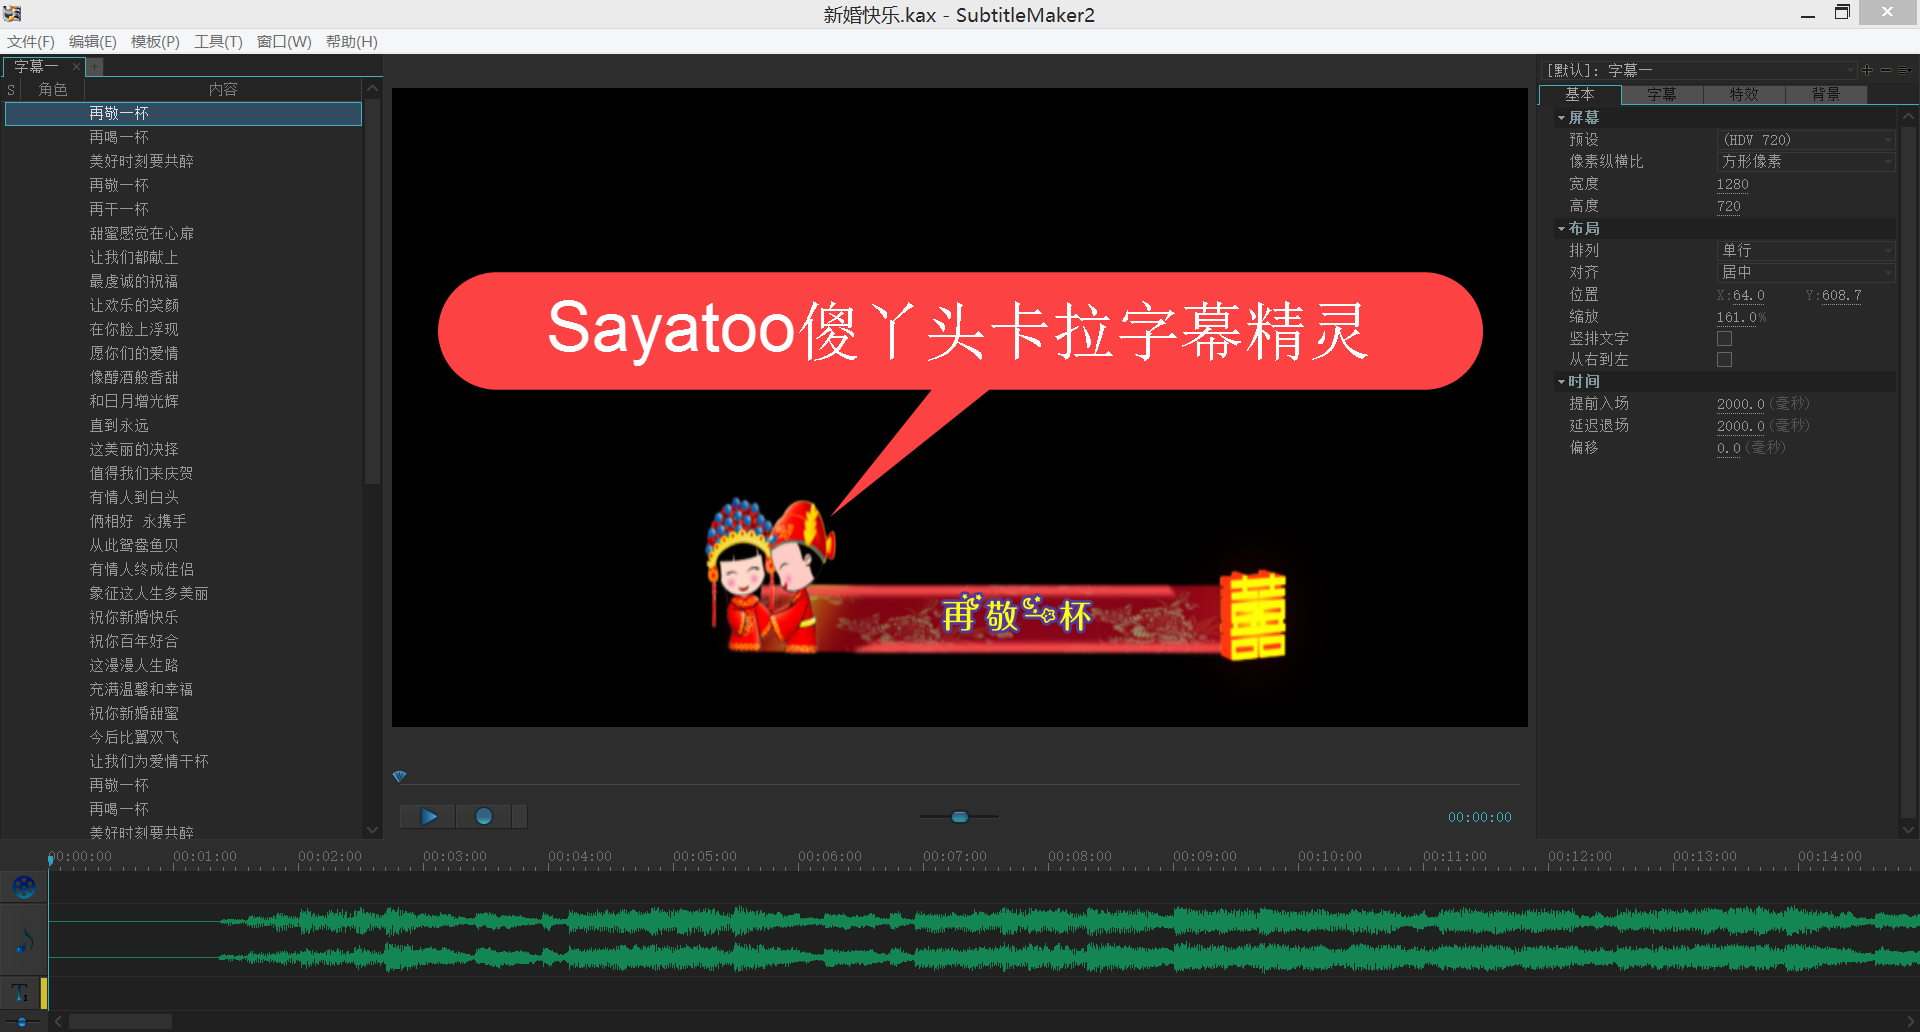Collapse the 屏幕 section

pos(1561,118)
